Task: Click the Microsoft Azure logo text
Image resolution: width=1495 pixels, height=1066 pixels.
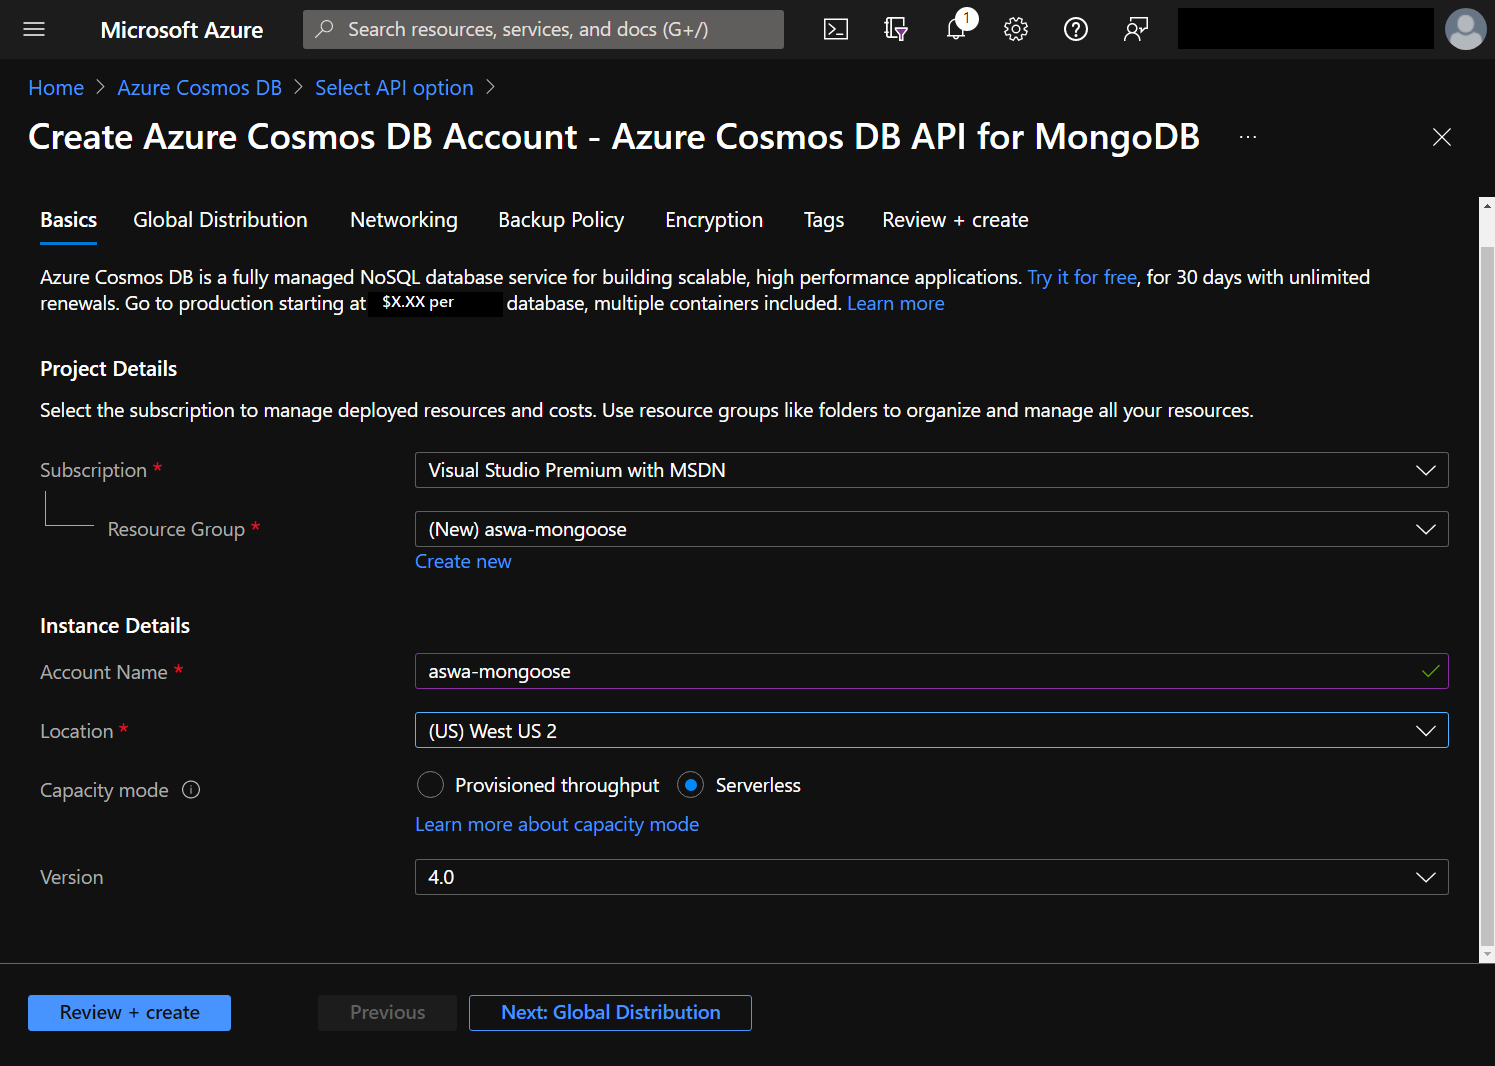Action: [x=182, y=30]
